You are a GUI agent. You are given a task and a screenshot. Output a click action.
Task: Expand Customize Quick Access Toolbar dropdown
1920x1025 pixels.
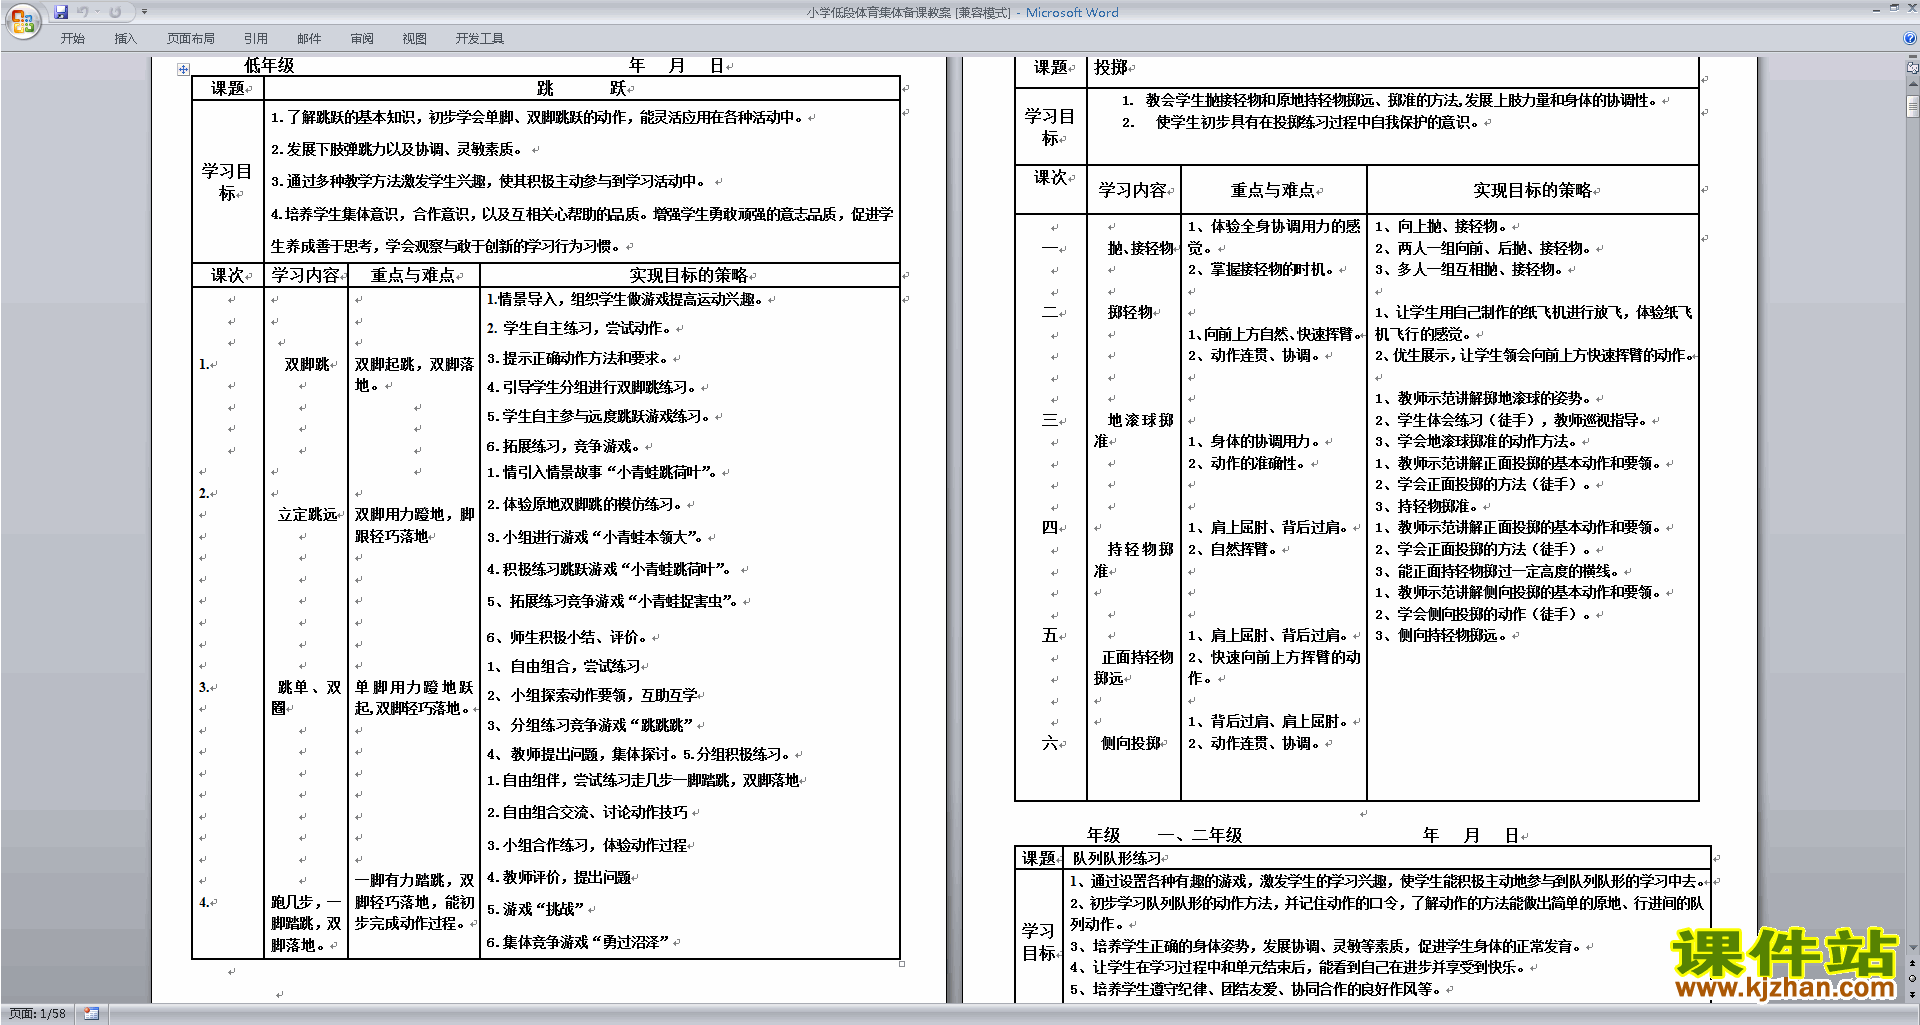click(144, 12)
